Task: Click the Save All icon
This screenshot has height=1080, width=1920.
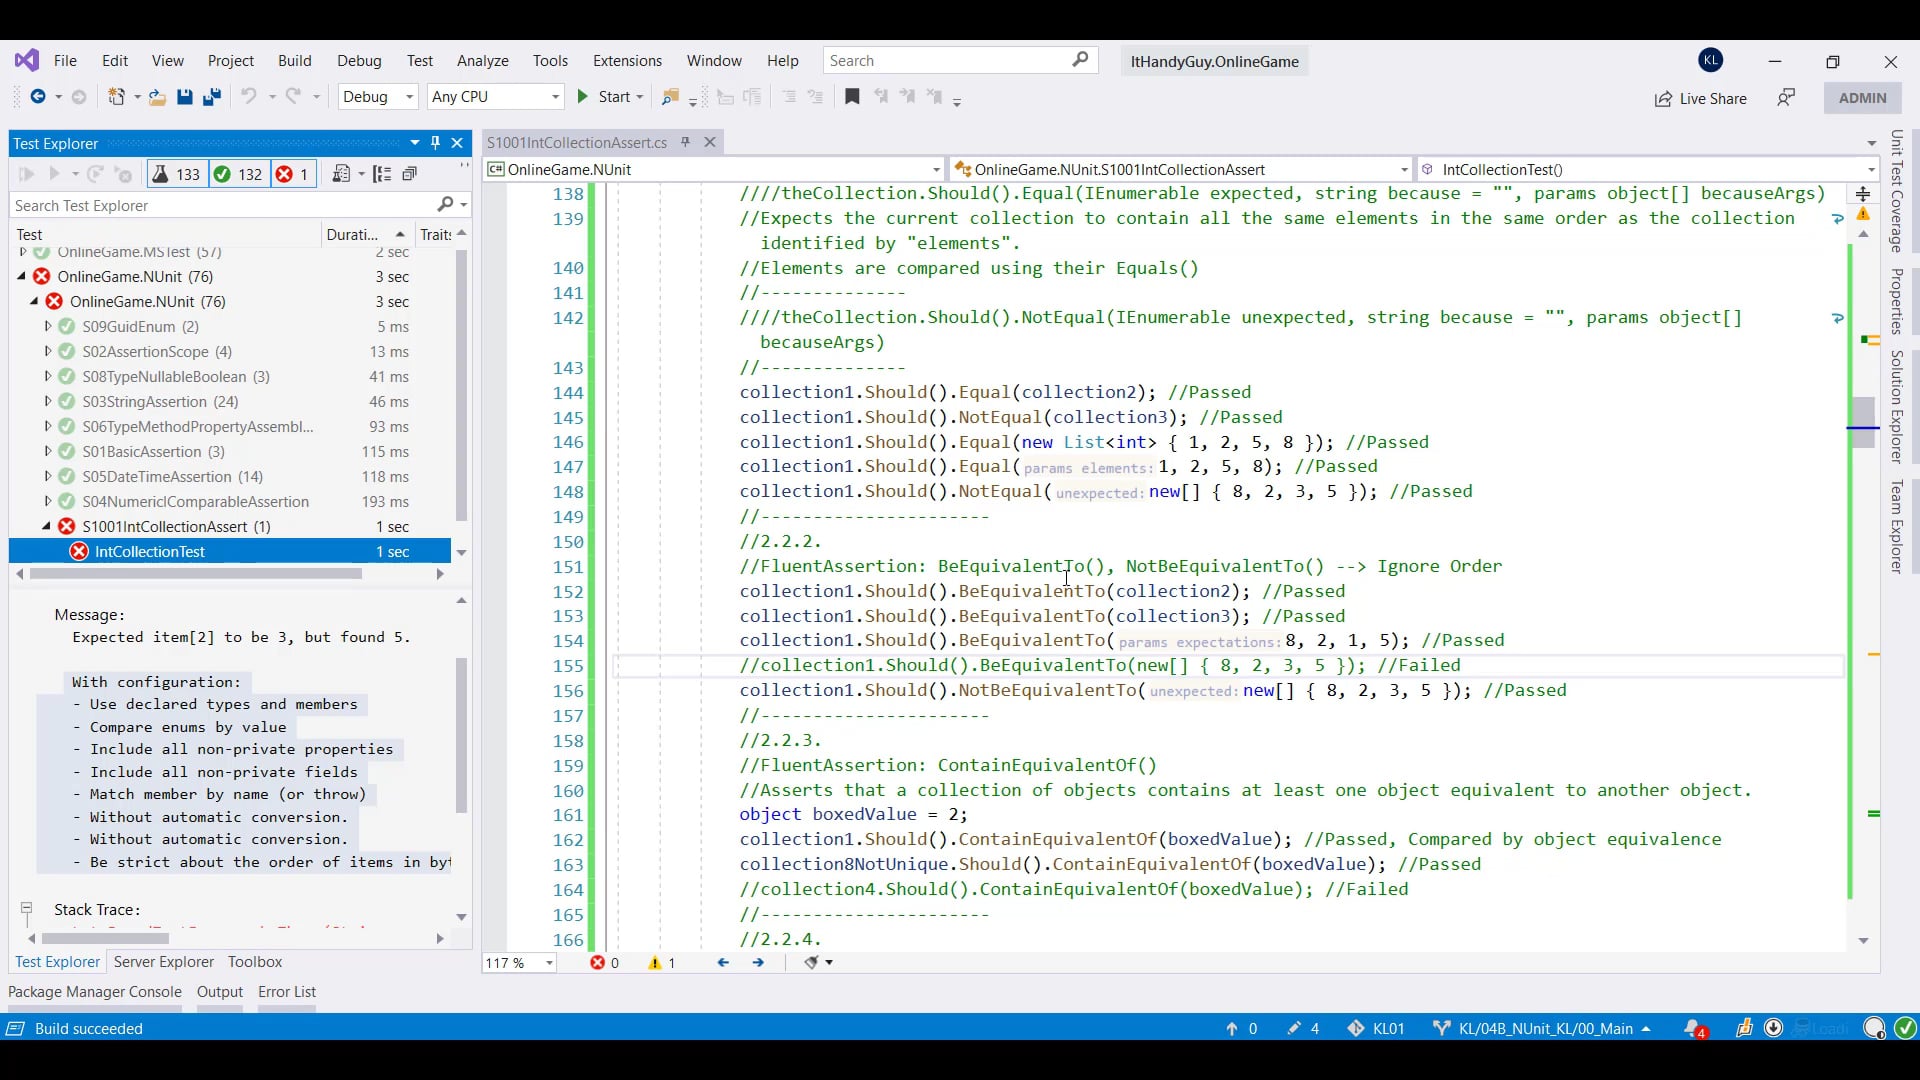Action: (211, 97)
